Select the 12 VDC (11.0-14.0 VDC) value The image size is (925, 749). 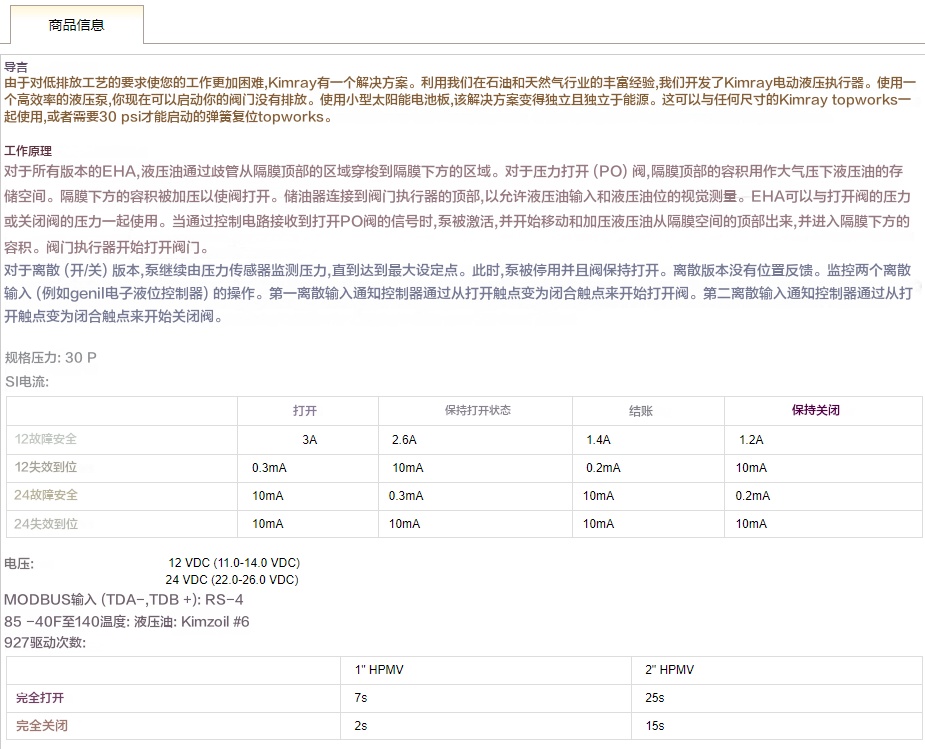tap(234, 563)
